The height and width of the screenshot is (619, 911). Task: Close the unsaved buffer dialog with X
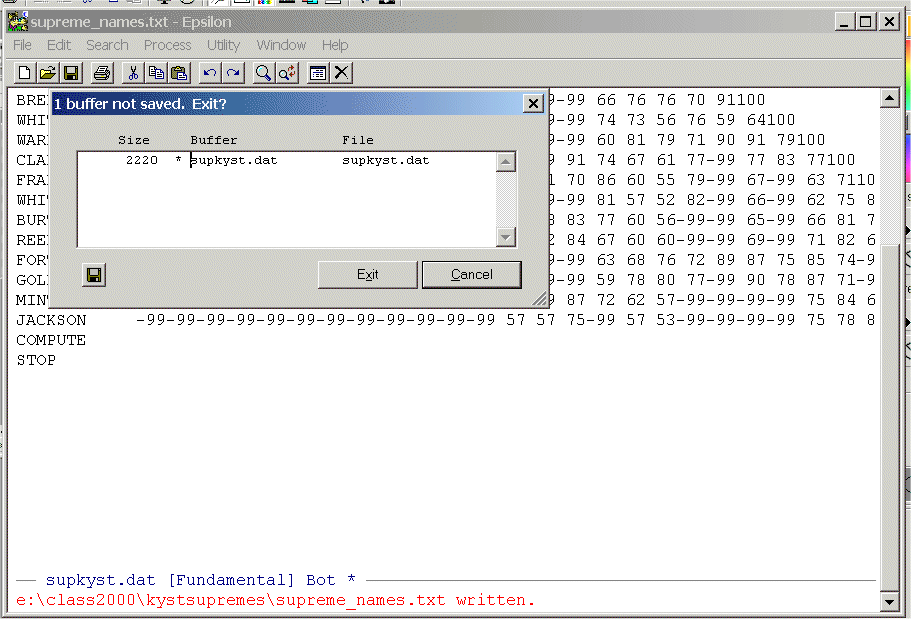click(533, 104)
